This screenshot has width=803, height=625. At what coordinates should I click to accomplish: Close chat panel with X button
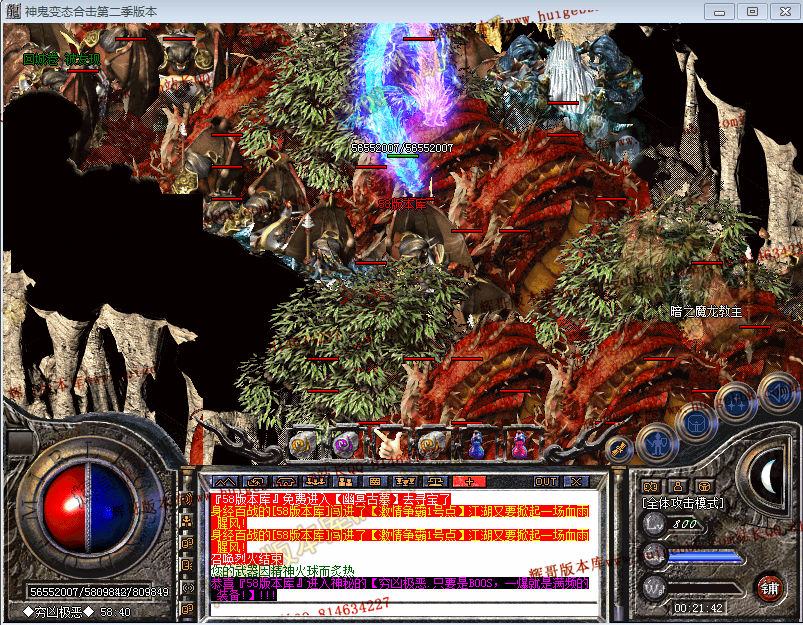pos(576,482)
